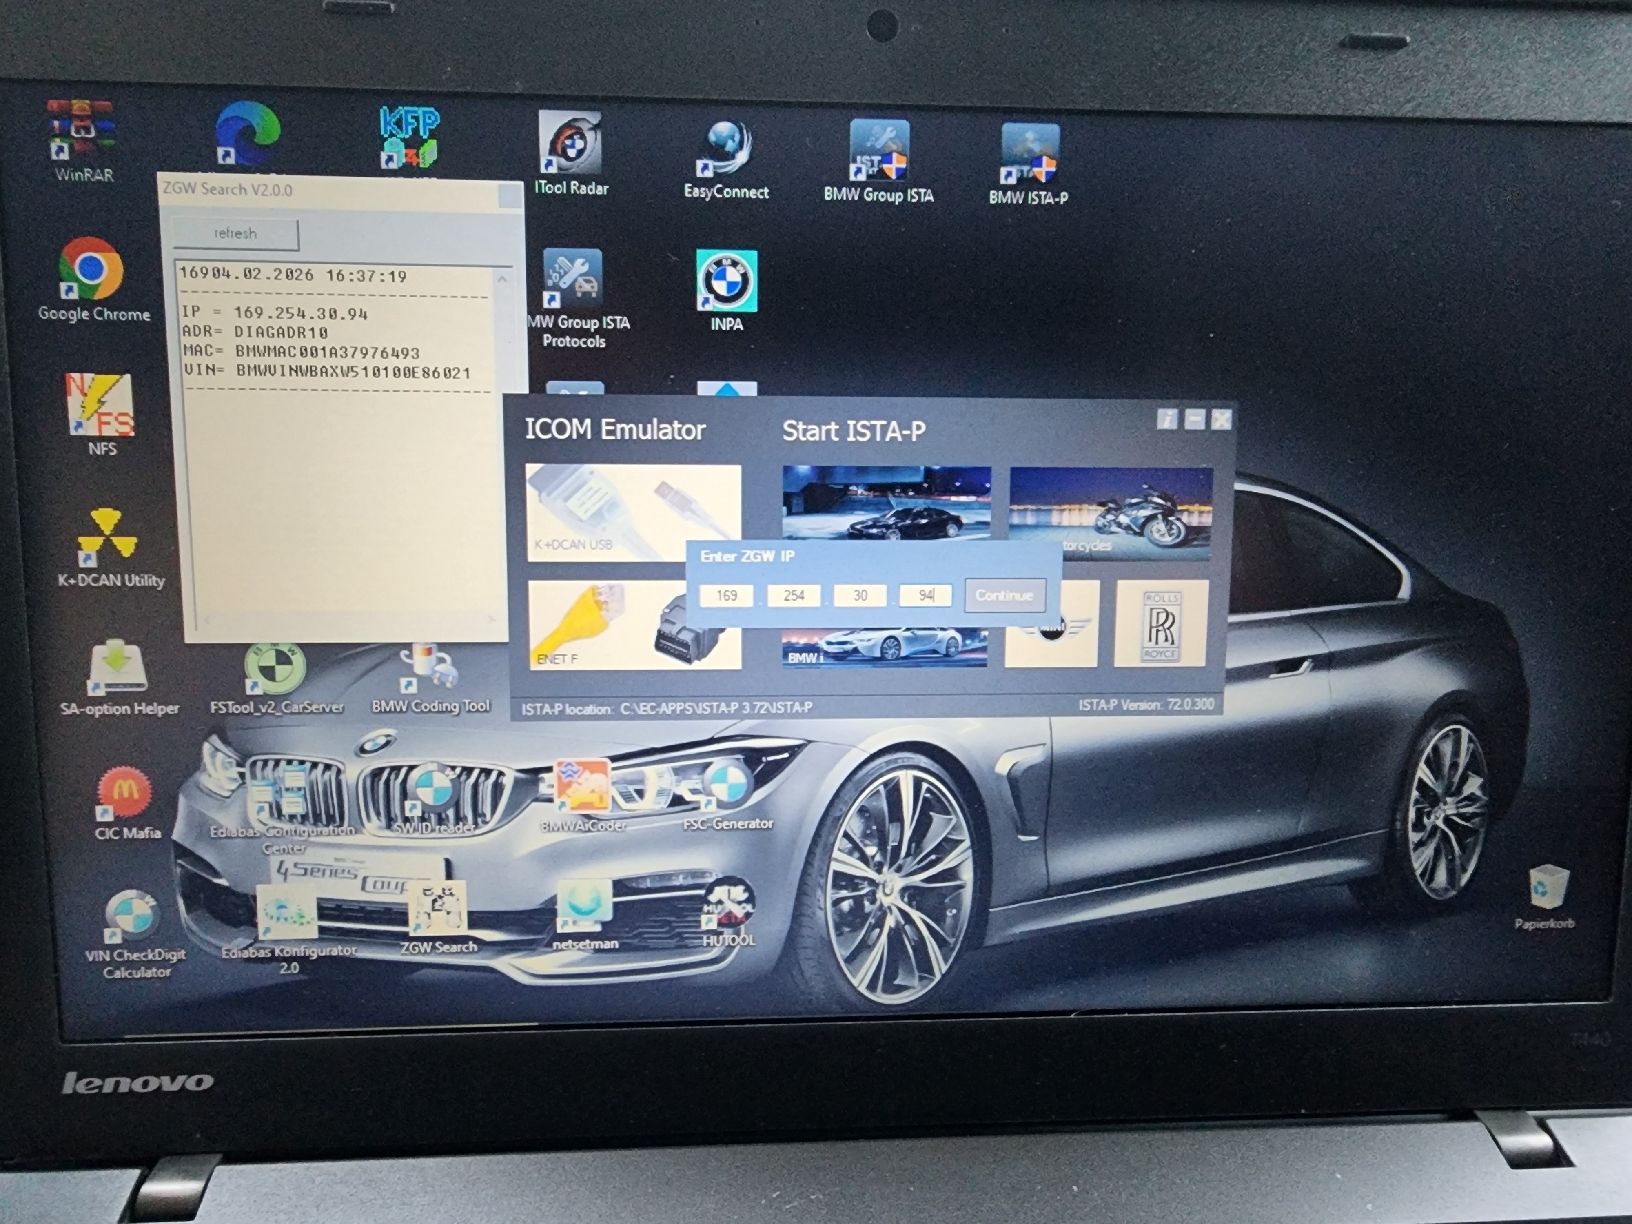Launch EasyConnect from the desktop
1632x1224 pixels.
[726, 160]
